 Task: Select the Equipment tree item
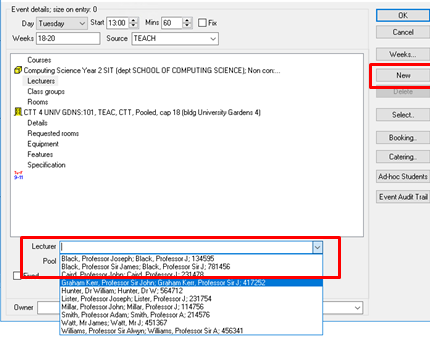point(43,144)
